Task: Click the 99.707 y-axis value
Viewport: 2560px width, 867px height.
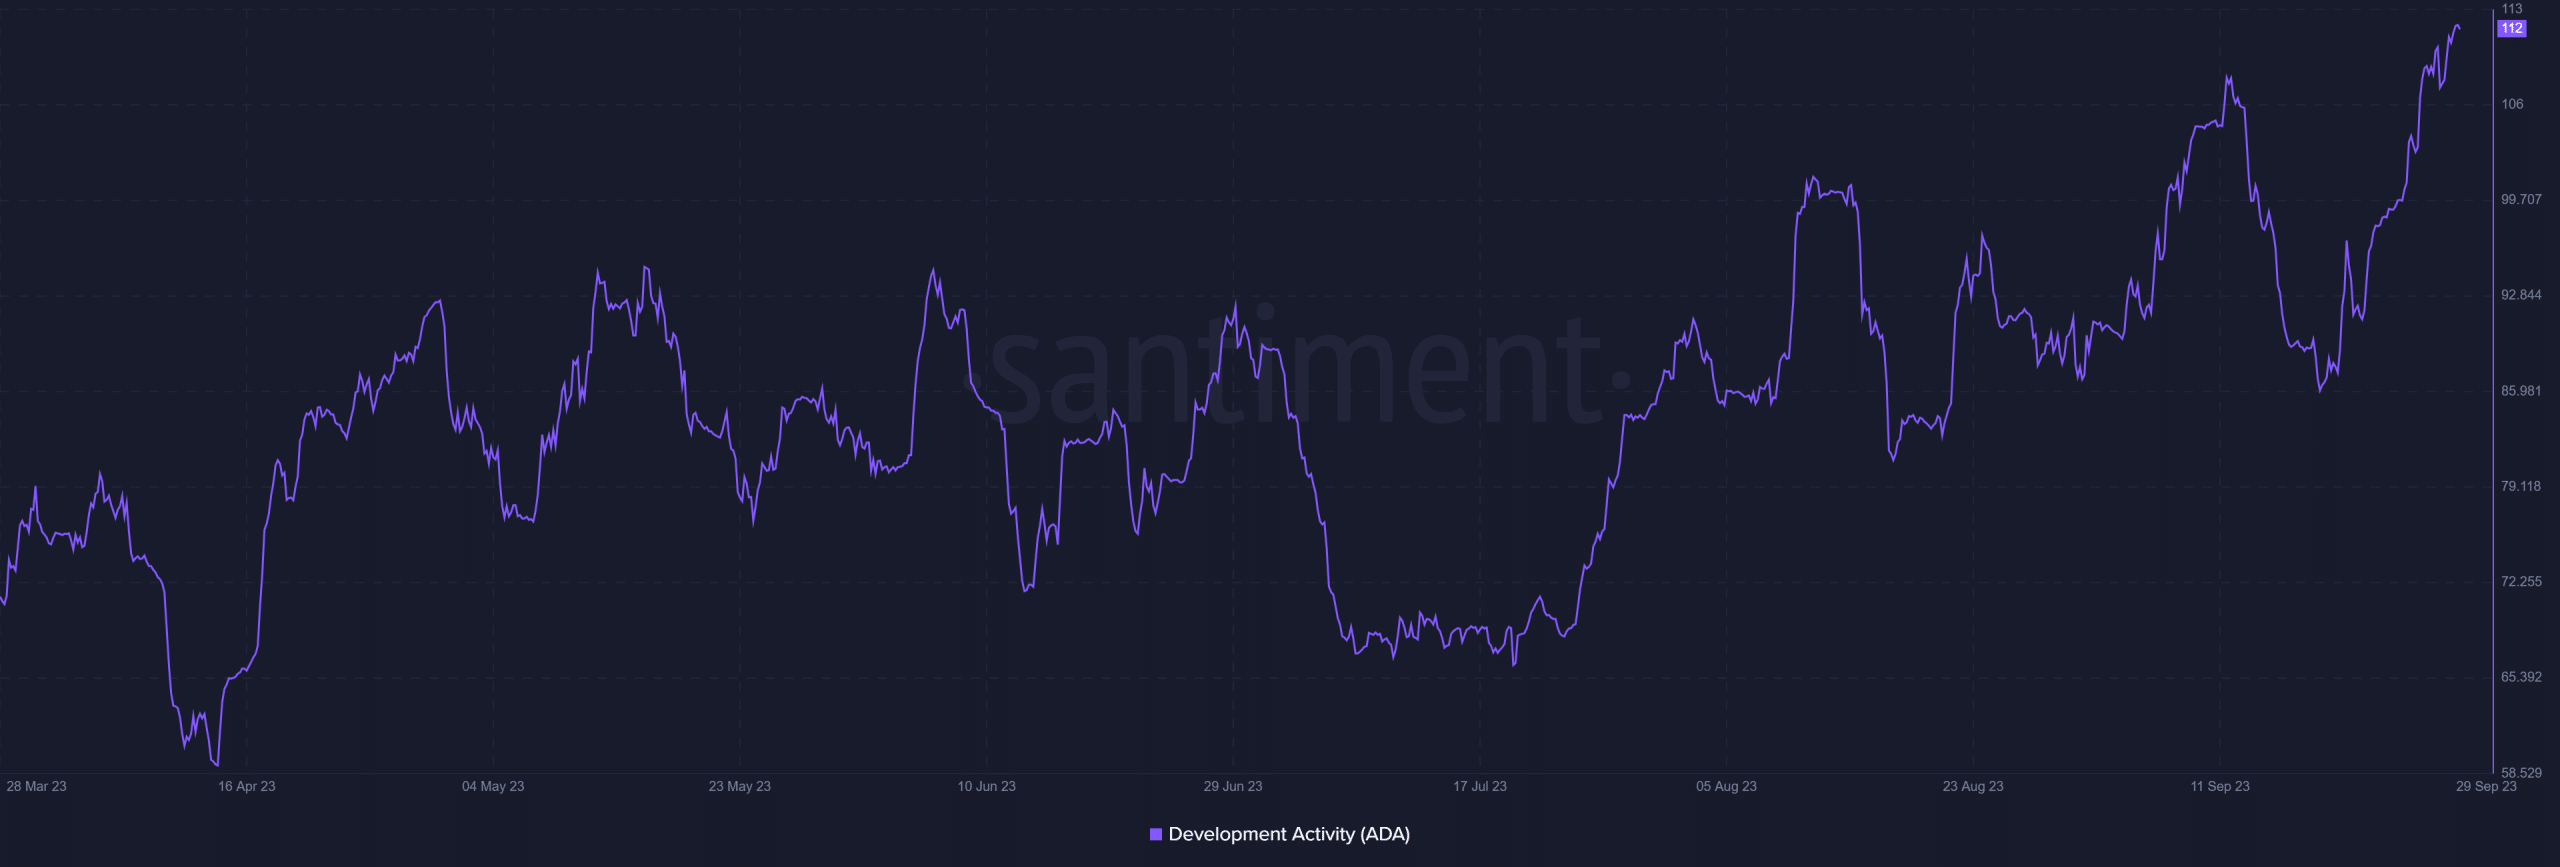Action: [x=2521, y=200]
